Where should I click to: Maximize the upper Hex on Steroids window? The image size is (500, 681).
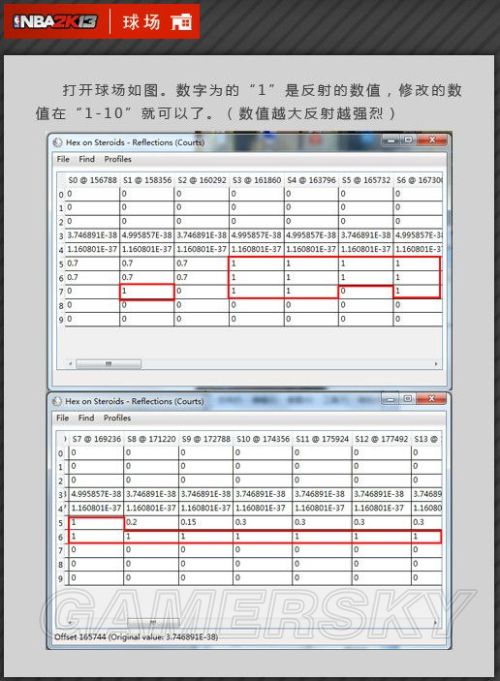pos(408,140)
